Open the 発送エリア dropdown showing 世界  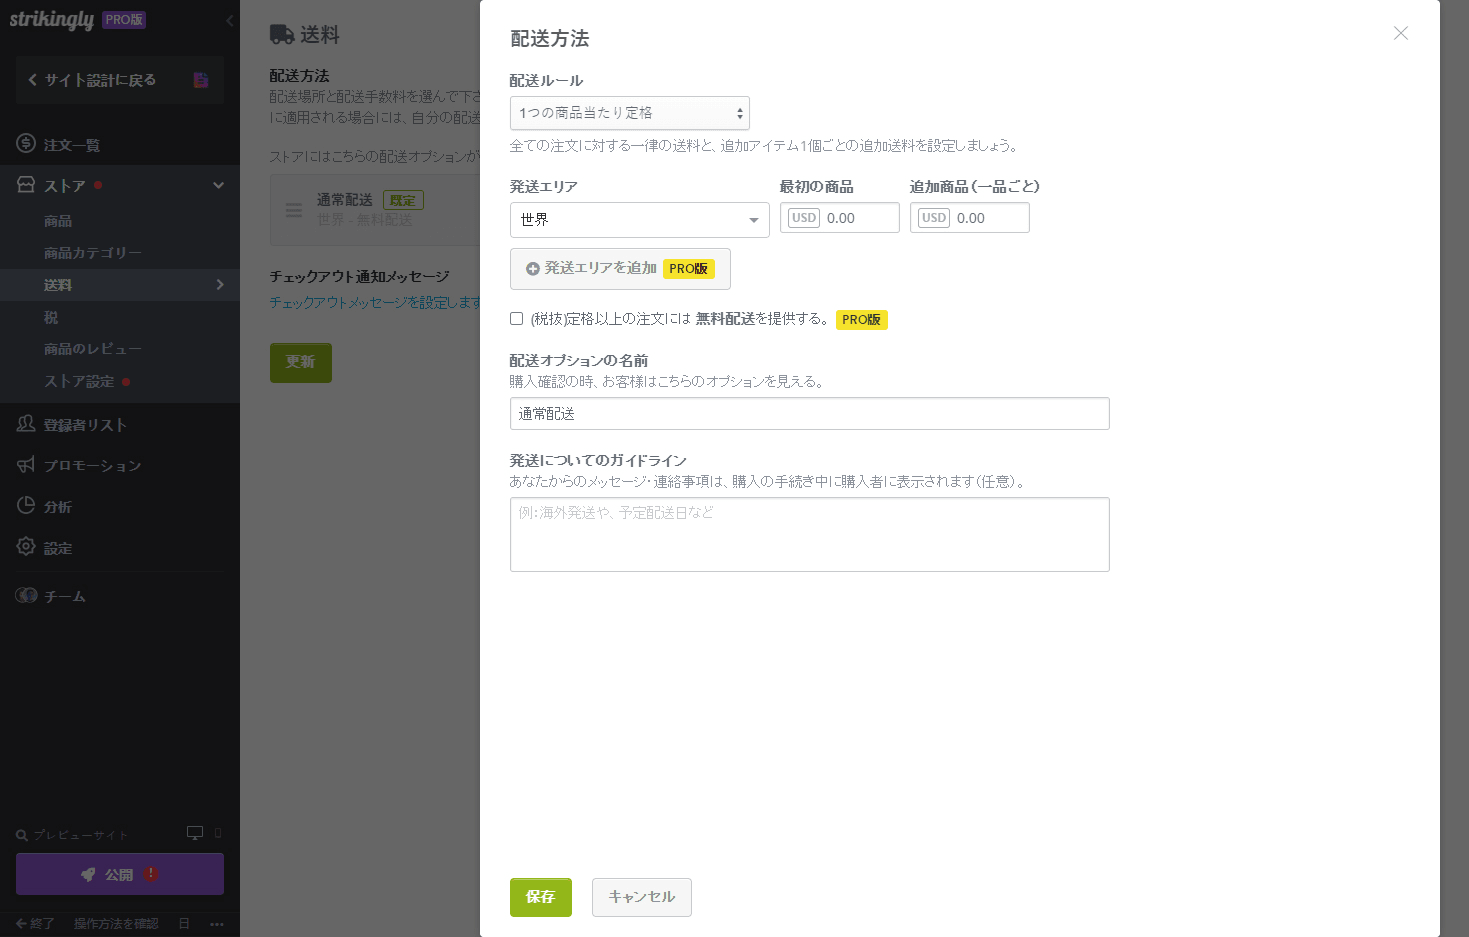point(639,220)
